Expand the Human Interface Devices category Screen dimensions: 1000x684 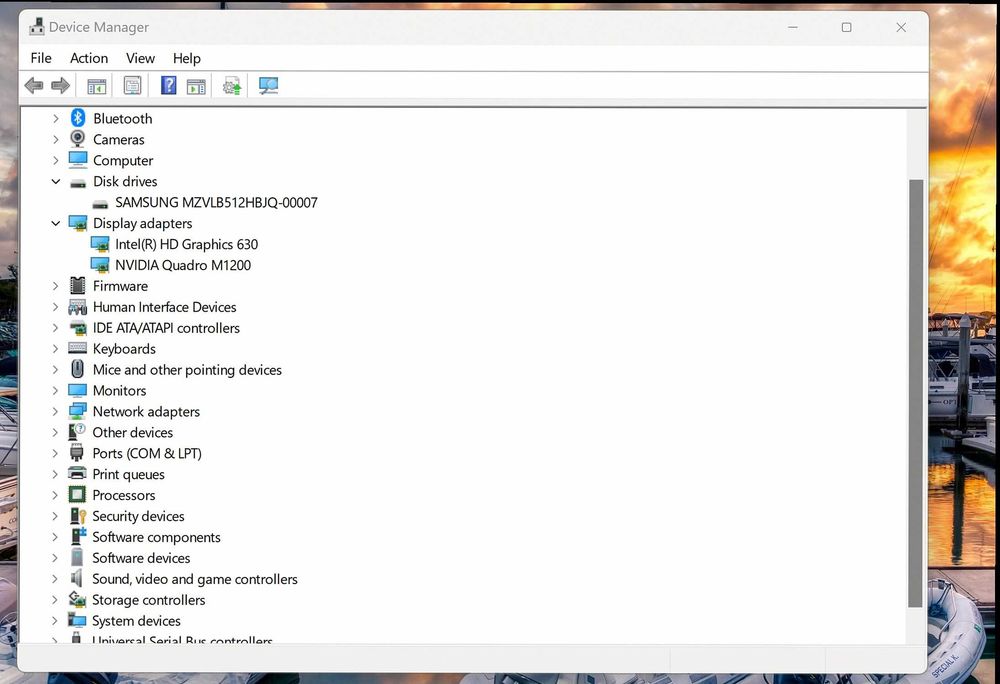(55, 307)
